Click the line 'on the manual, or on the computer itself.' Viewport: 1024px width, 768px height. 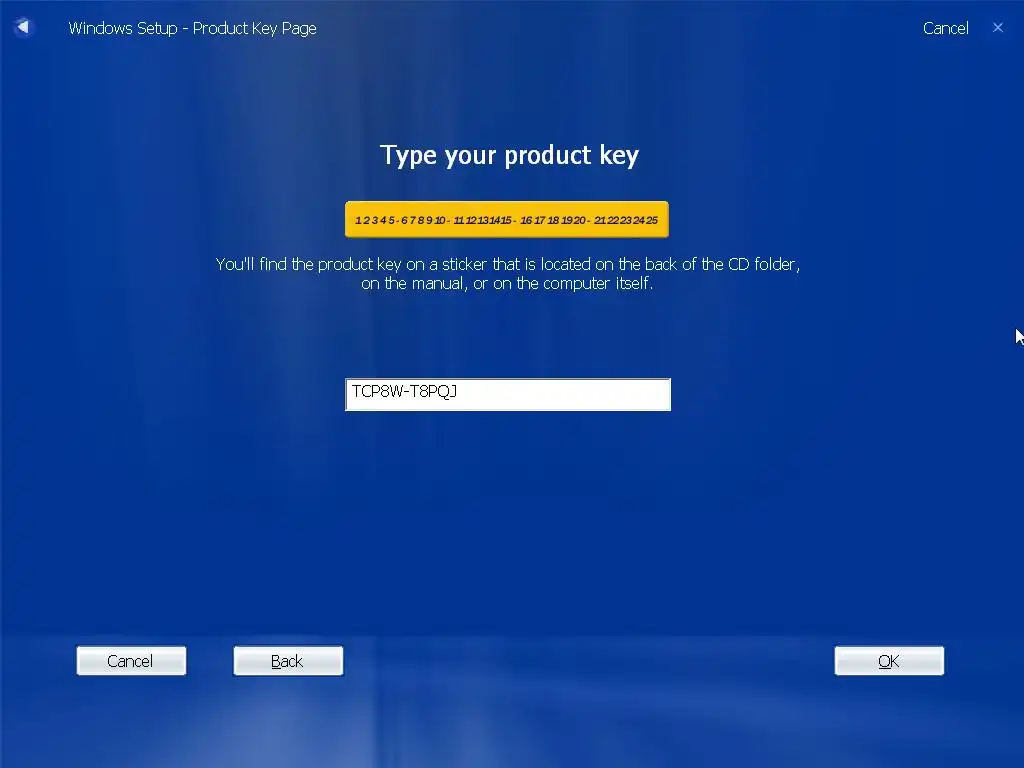point(507,283)
